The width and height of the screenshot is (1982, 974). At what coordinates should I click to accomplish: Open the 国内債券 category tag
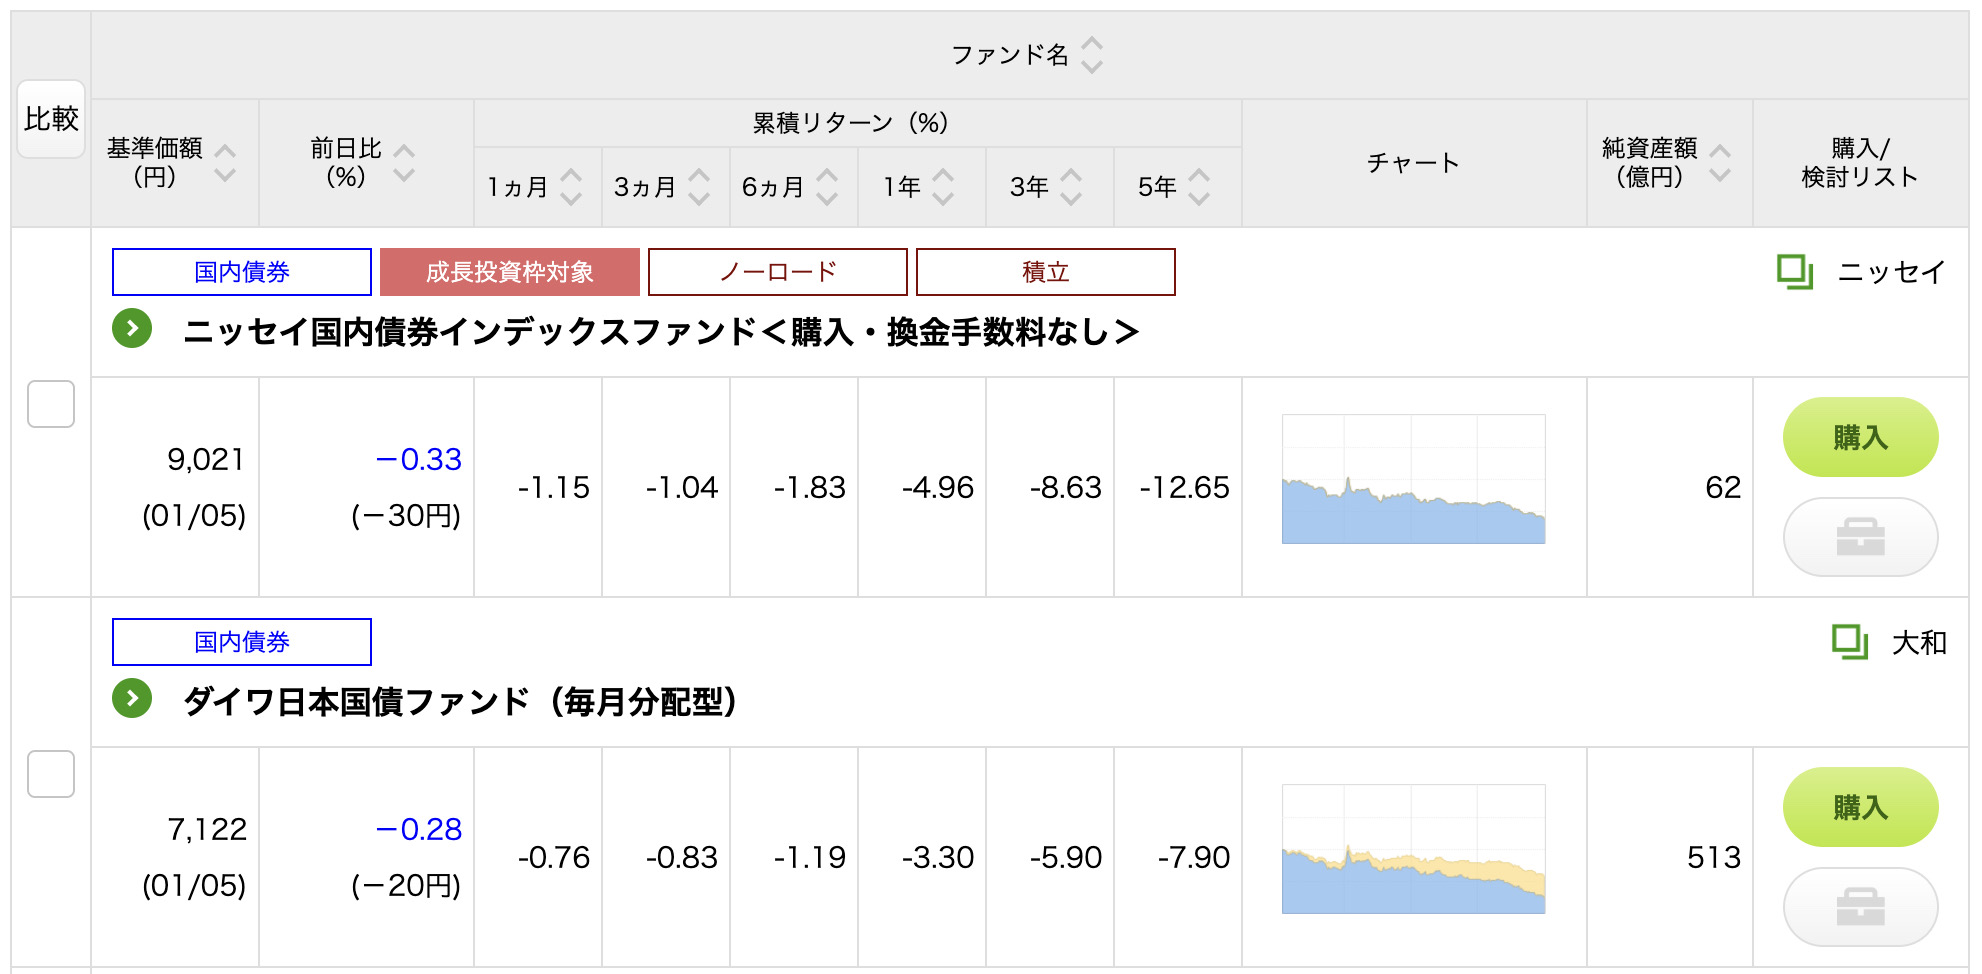(x=240, y=271)
